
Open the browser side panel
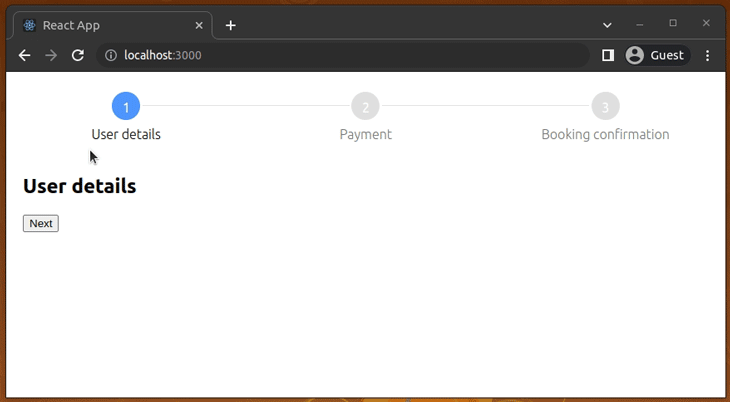tap(608, 55)
